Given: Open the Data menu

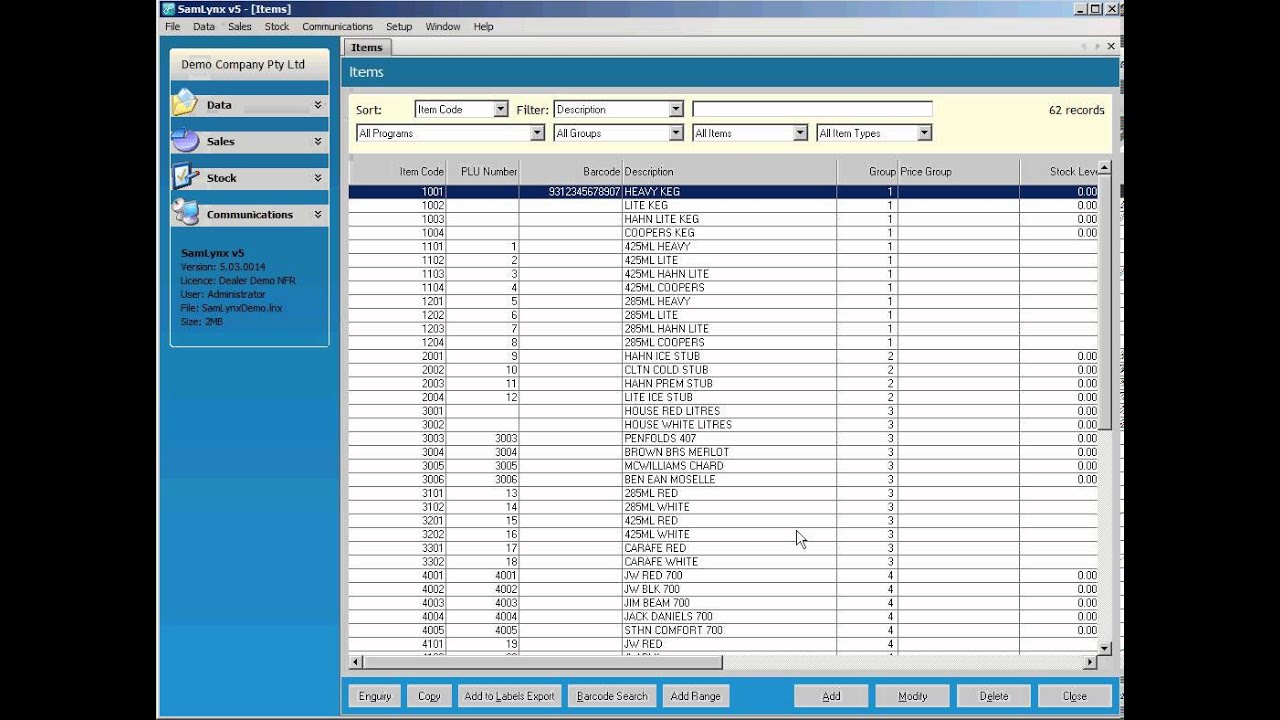Looking at the screenshot, I should [x=204, y=27].
